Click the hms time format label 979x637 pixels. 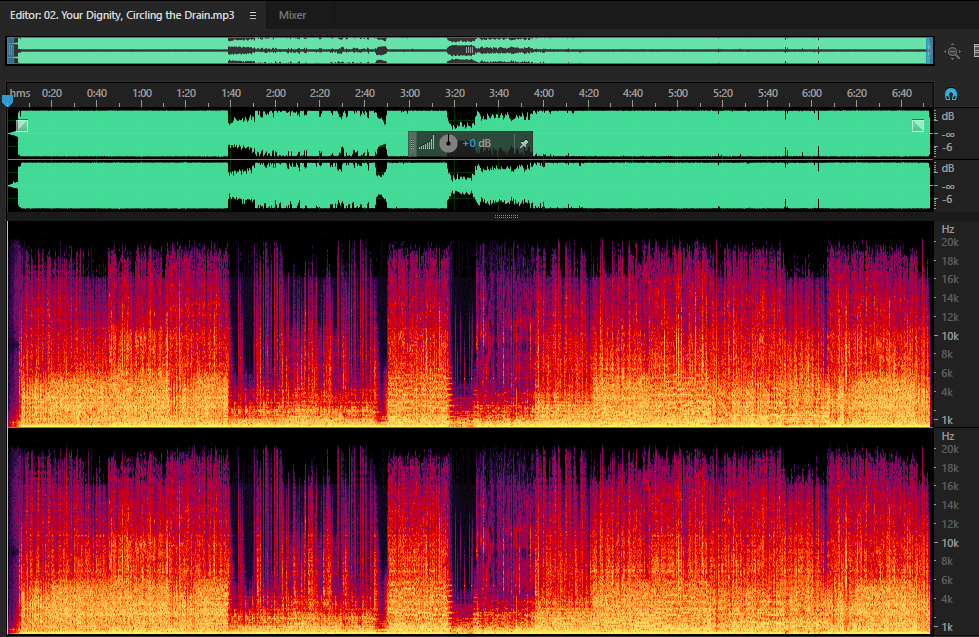point(20,93)
